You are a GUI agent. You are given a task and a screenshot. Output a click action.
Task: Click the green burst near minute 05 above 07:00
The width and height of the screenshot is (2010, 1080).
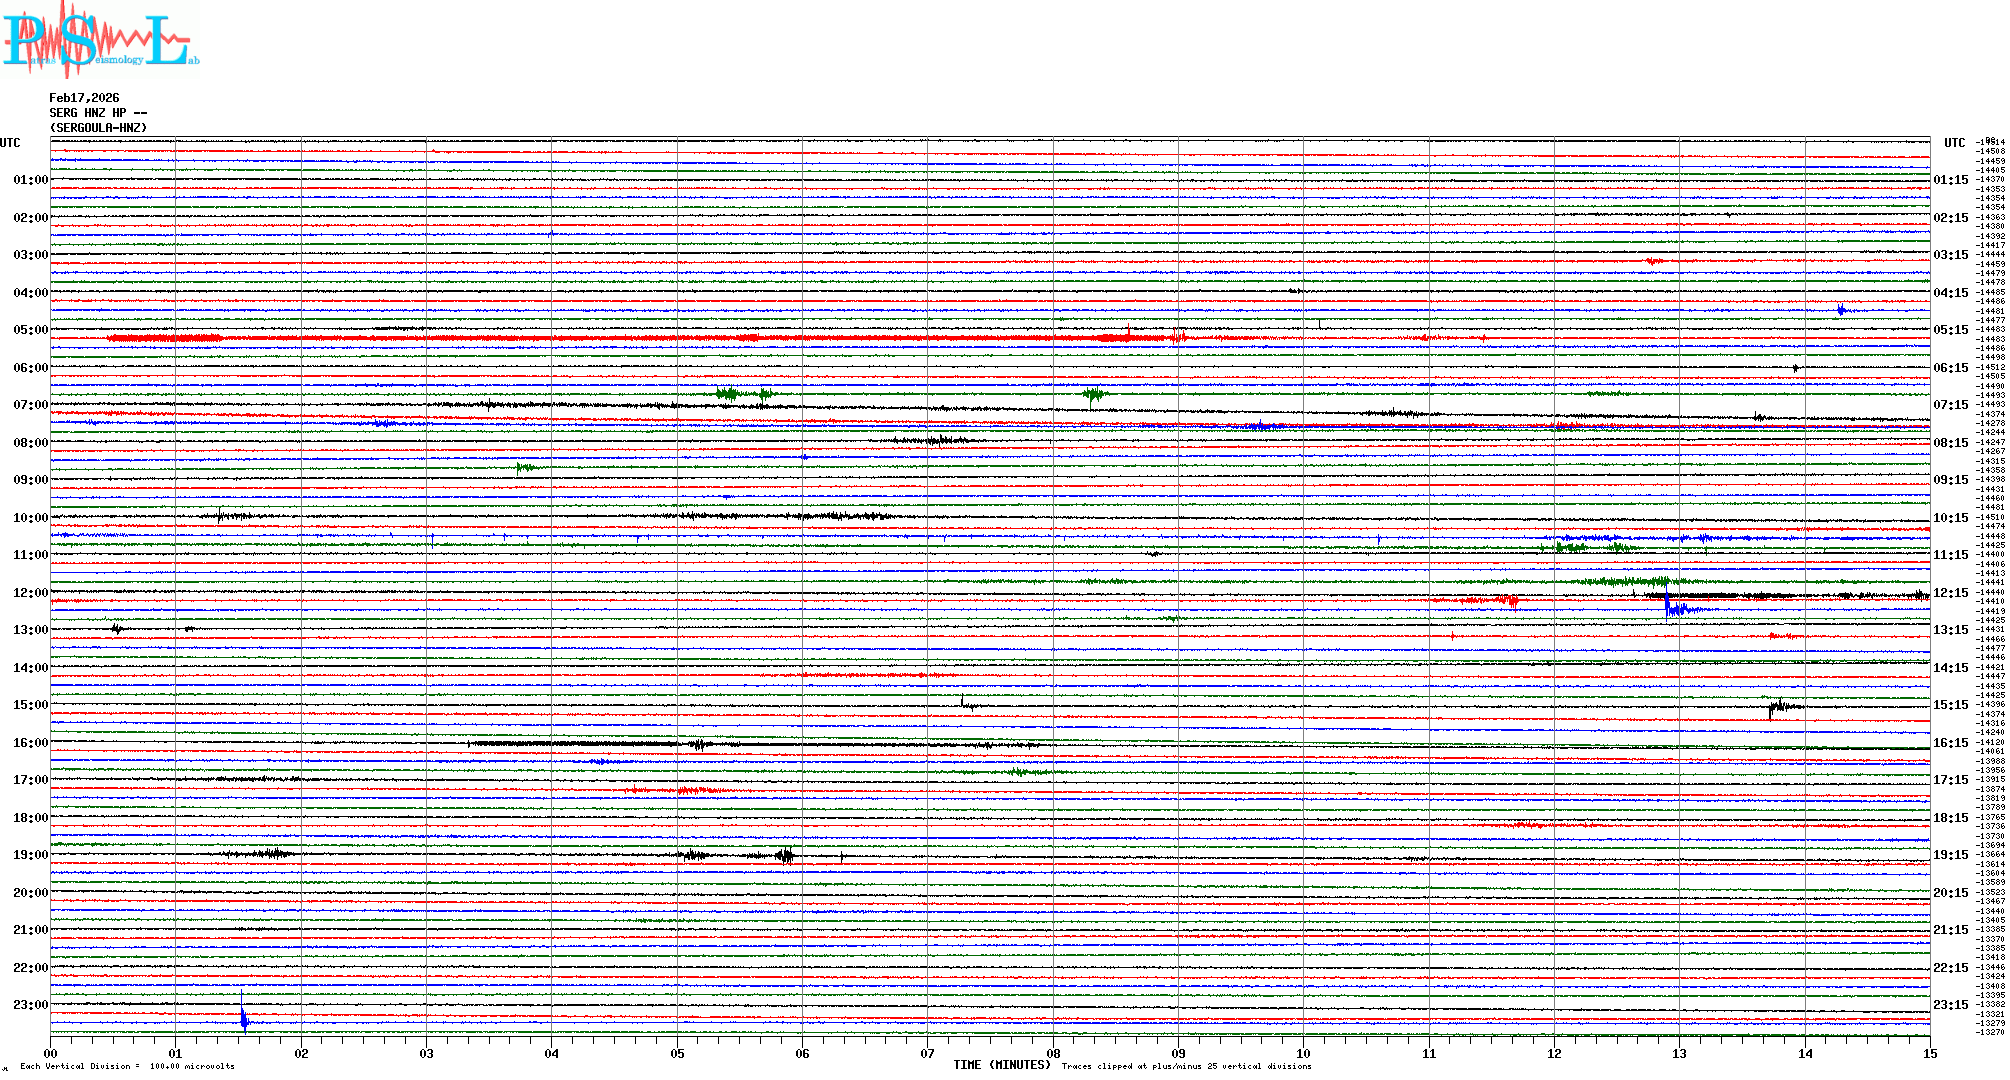[728, 394]
